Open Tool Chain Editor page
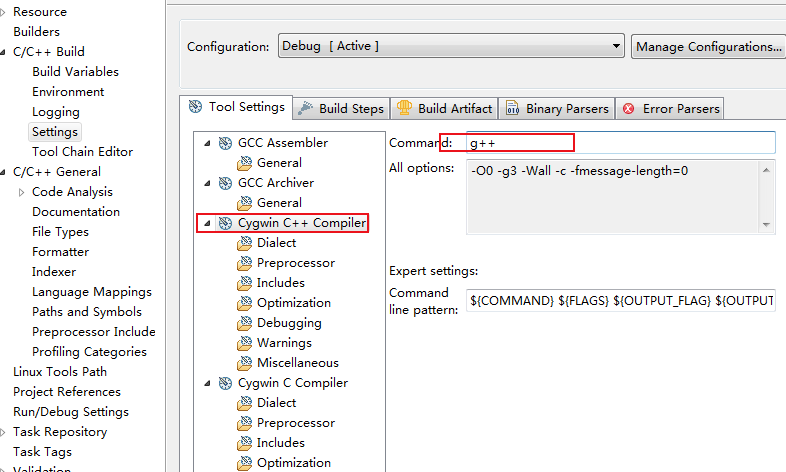This screenshot has height=472, width=786. [x=83, y=152]
